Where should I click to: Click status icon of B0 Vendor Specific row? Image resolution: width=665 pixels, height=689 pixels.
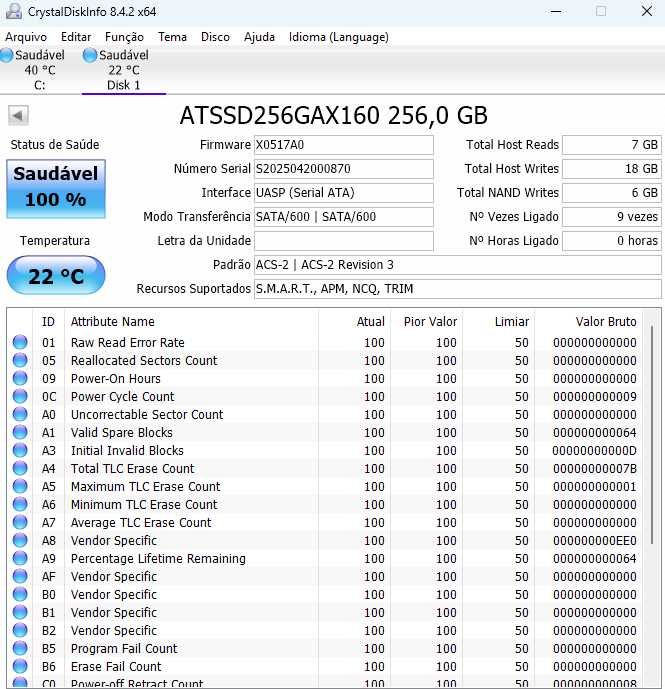(20, 595)
